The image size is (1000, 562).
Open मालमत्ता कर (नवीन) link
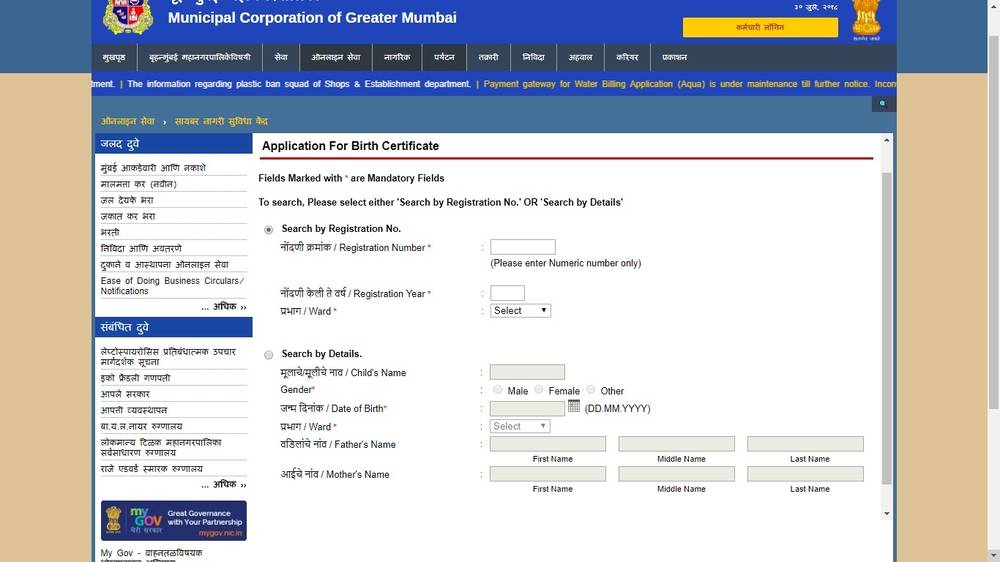pos(138,184)
